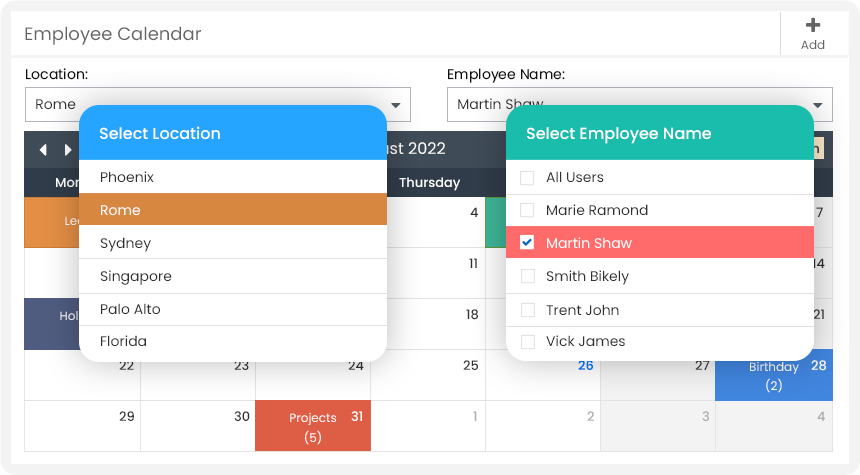Expand the Employee Name dropdown arrow
This screenshot has width=860, height=475.
point(819,104)
